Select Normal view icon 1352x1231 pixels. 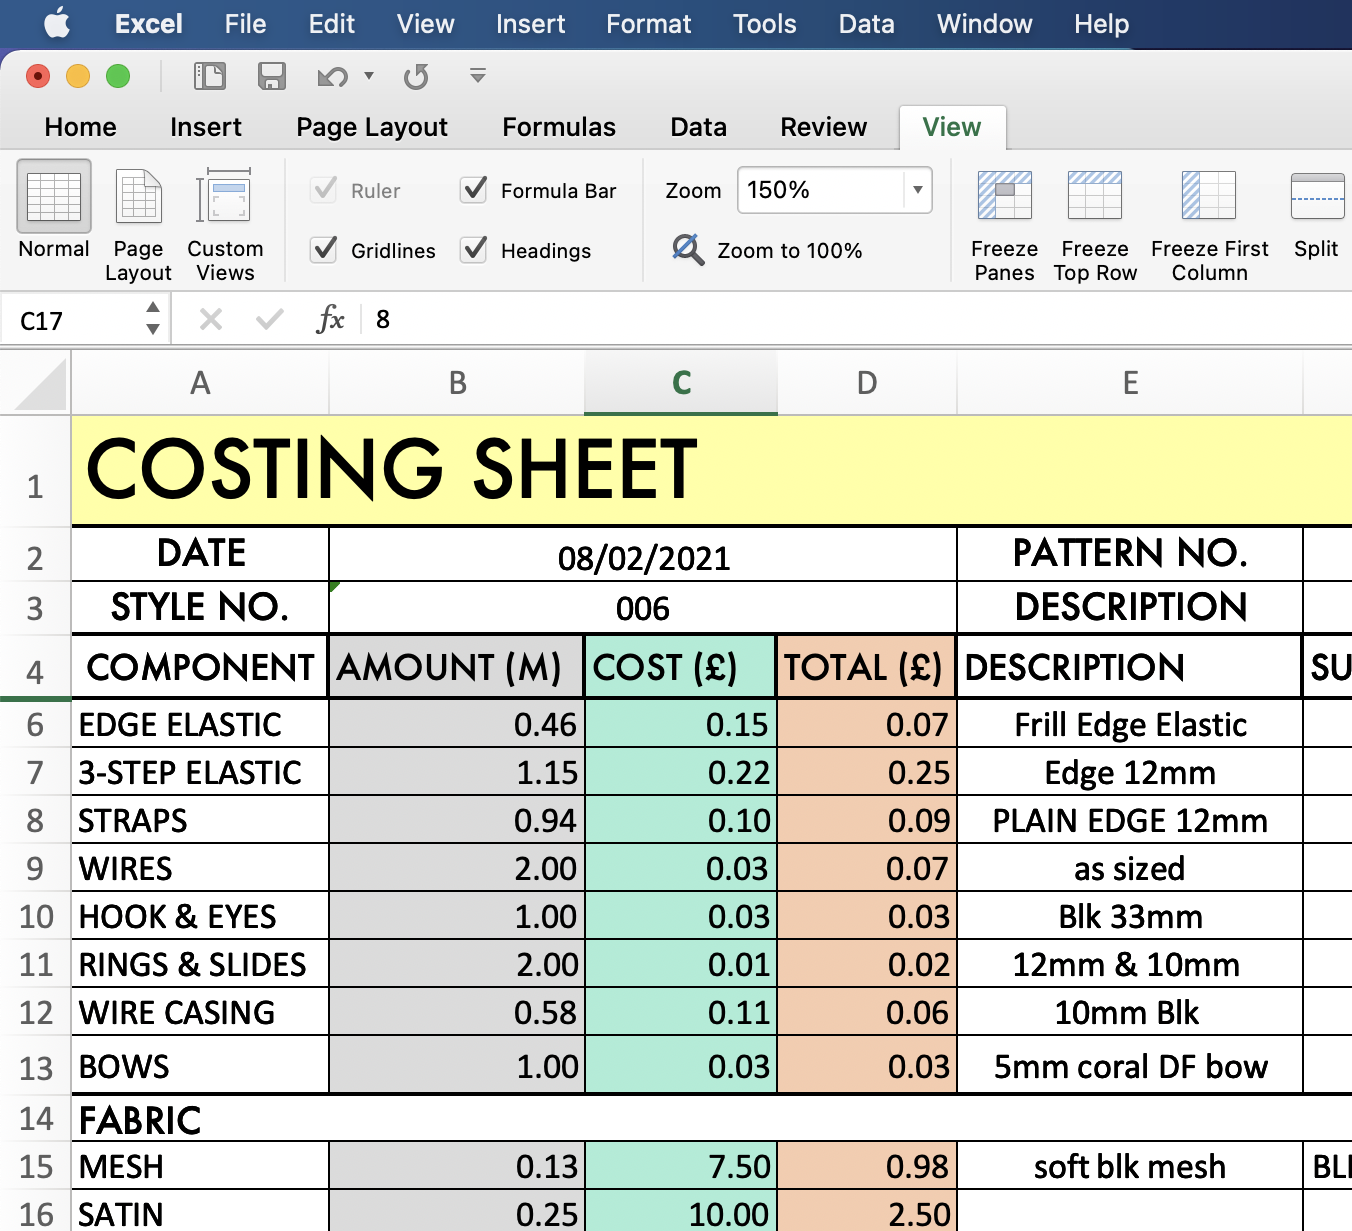(x=54, y=196)
